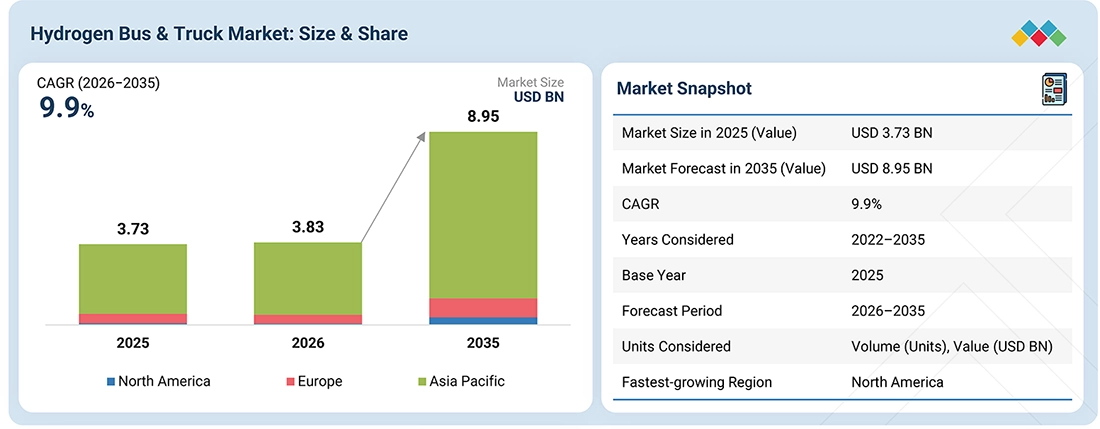
Task: Click the 2025 bar's green Asia Pacific segment
Action: click(133, 279)
